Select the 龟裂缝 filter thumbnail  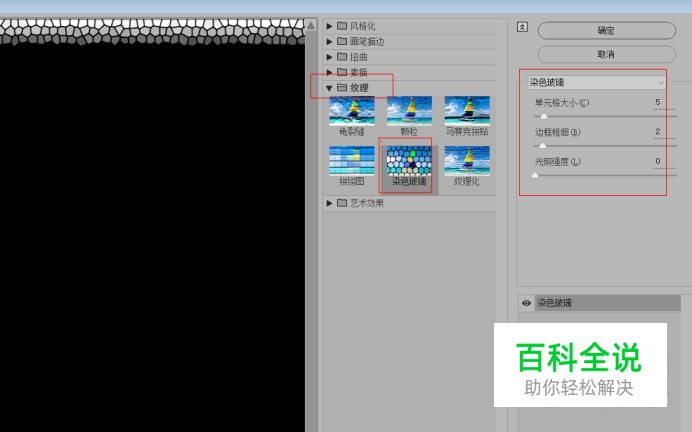tap(352, 111)
